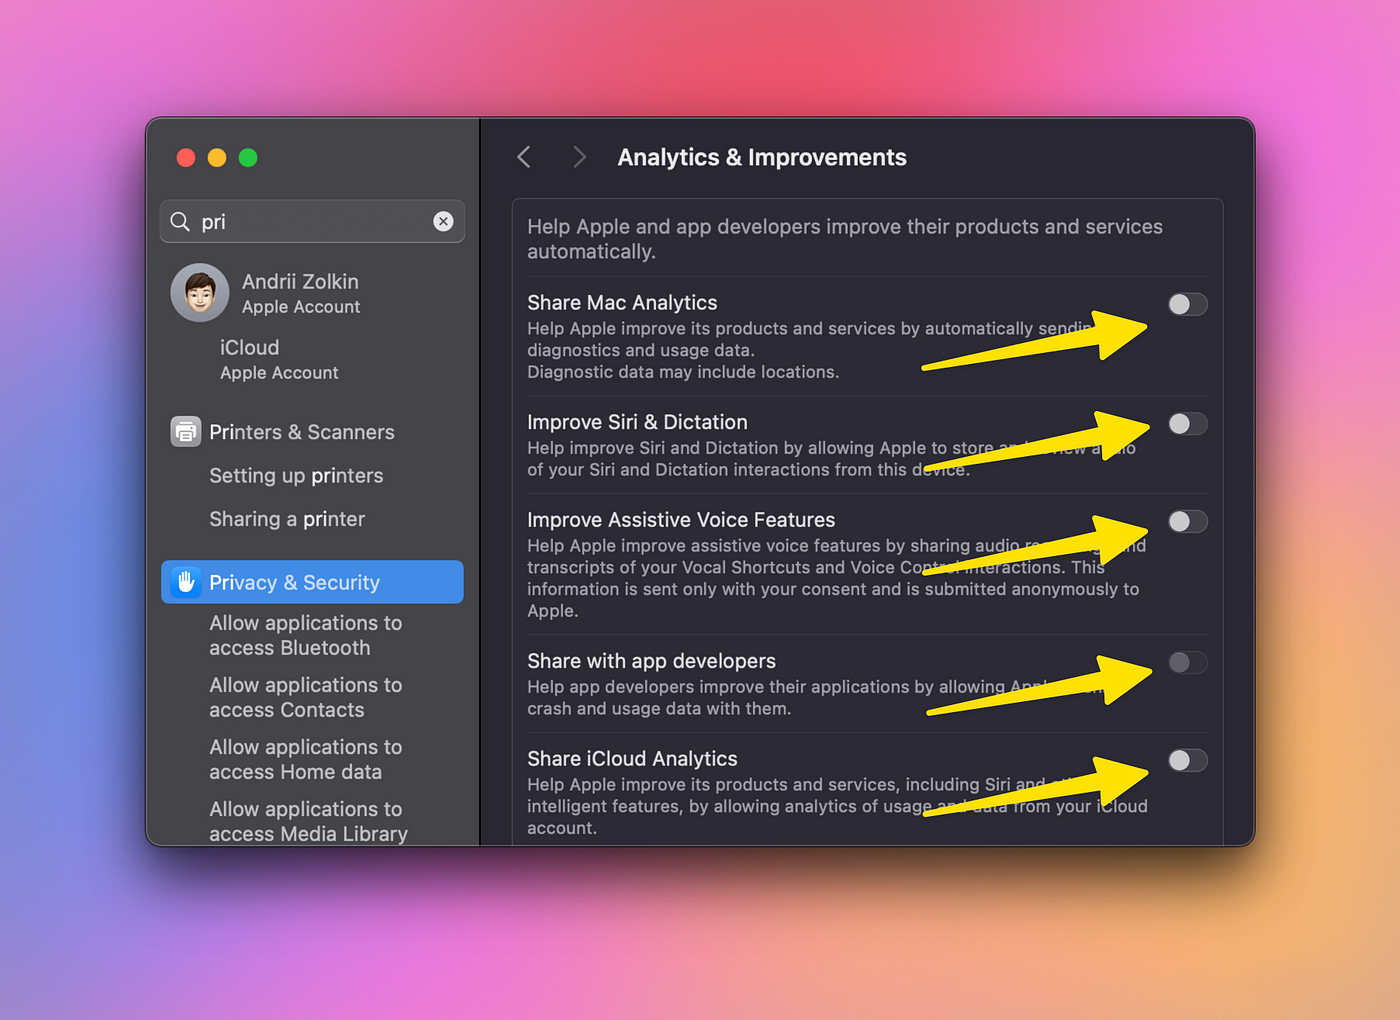Open the Andrii Zolkin Apple Account entry
The width and height of the screenshot is (1400, 1020).
(312, 293)
